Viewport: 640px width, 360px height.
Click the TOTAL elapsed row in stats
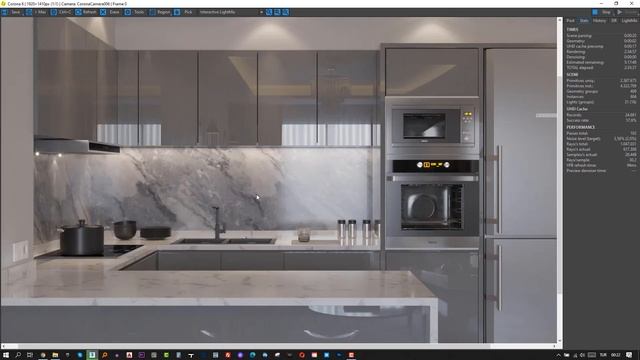tap(601, 68)
